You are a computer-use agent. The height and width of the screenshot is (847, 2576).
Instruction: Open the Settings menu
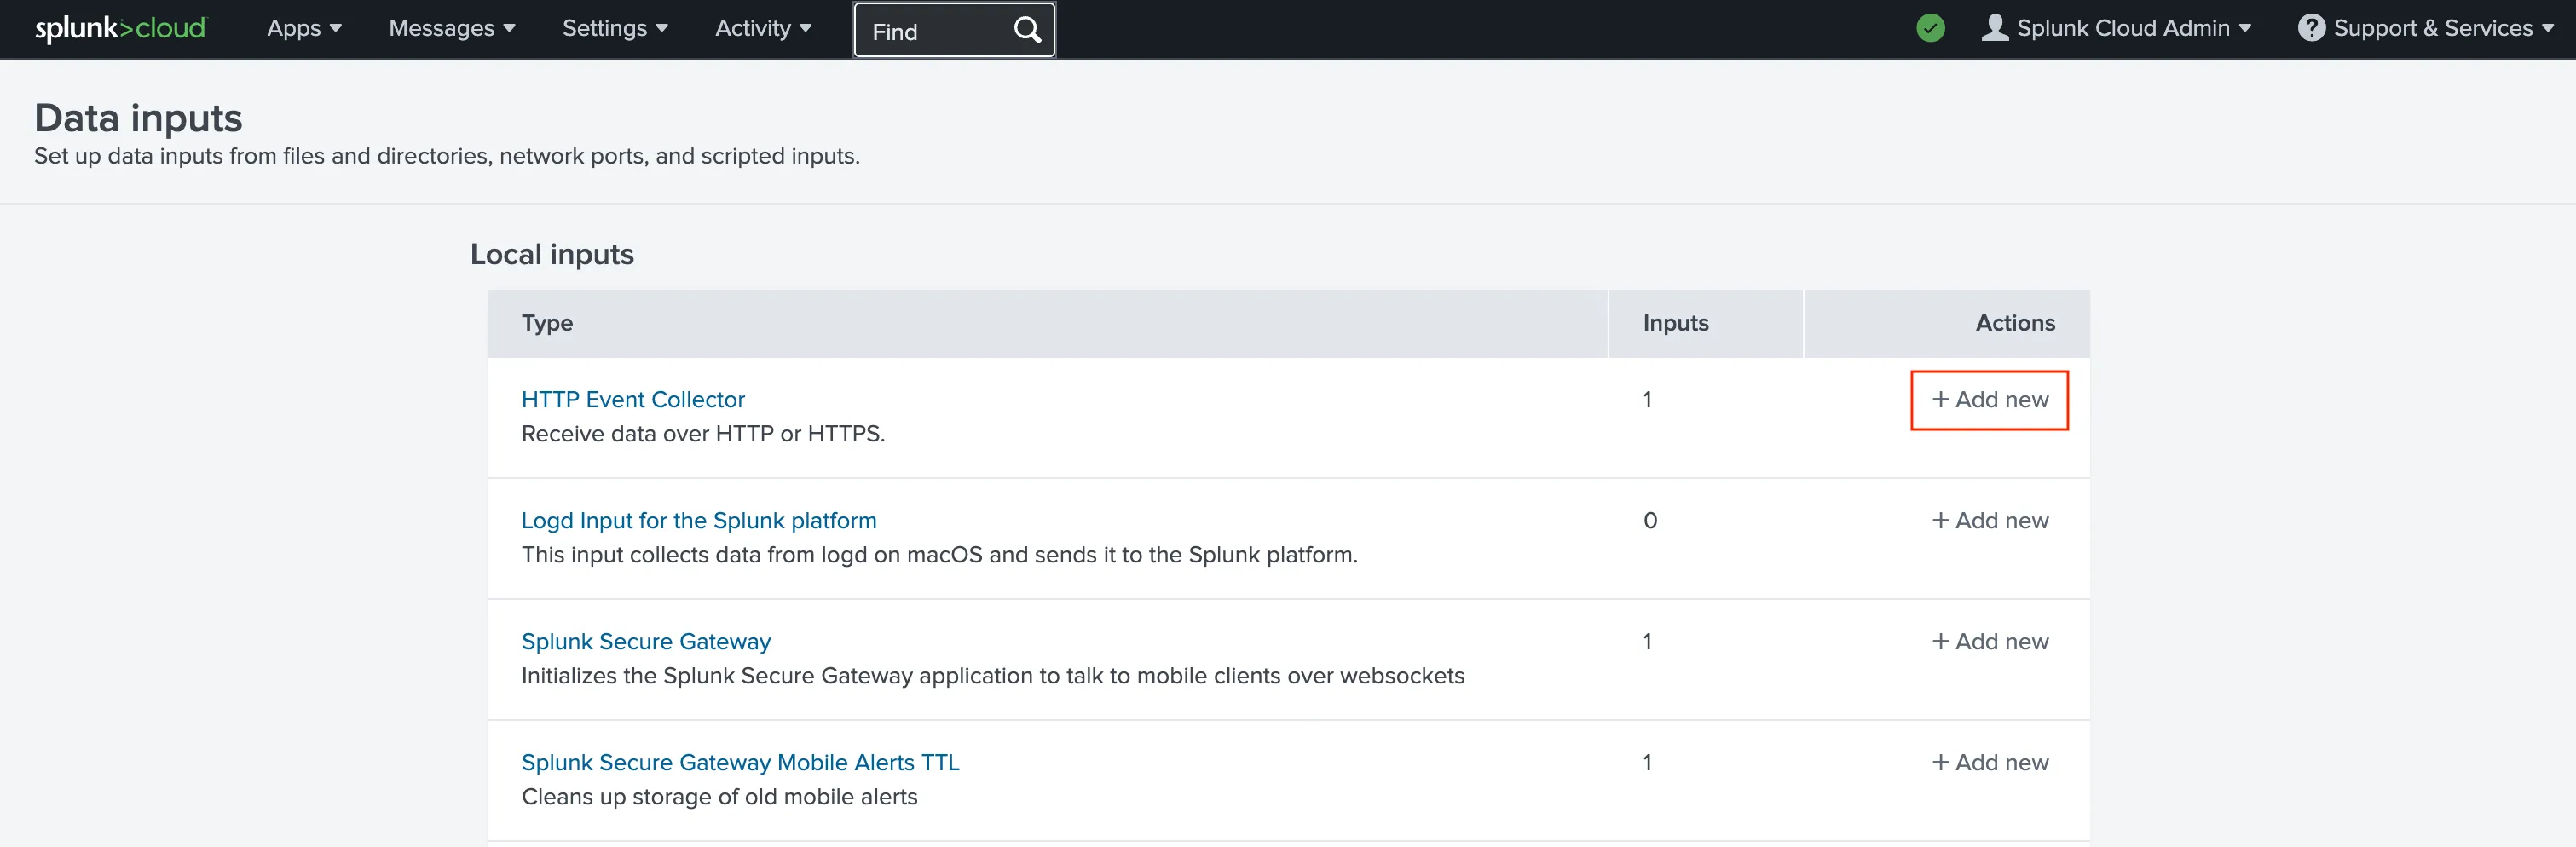614,28
